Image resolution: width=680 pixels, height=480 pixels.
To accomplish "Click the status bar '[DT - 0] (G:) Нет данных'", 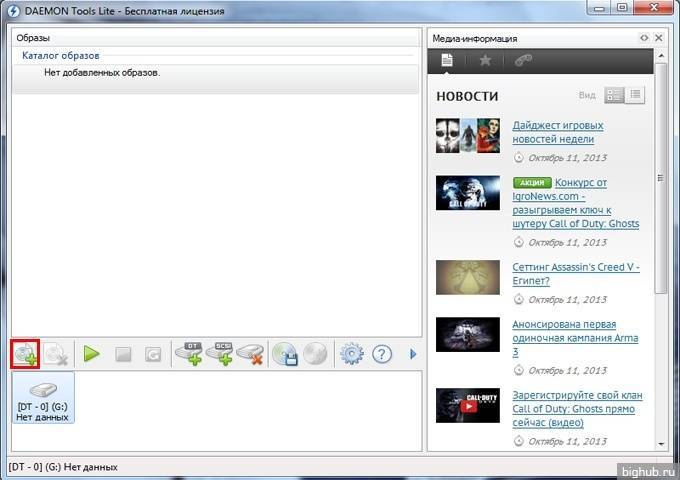I will pos(63,467).
